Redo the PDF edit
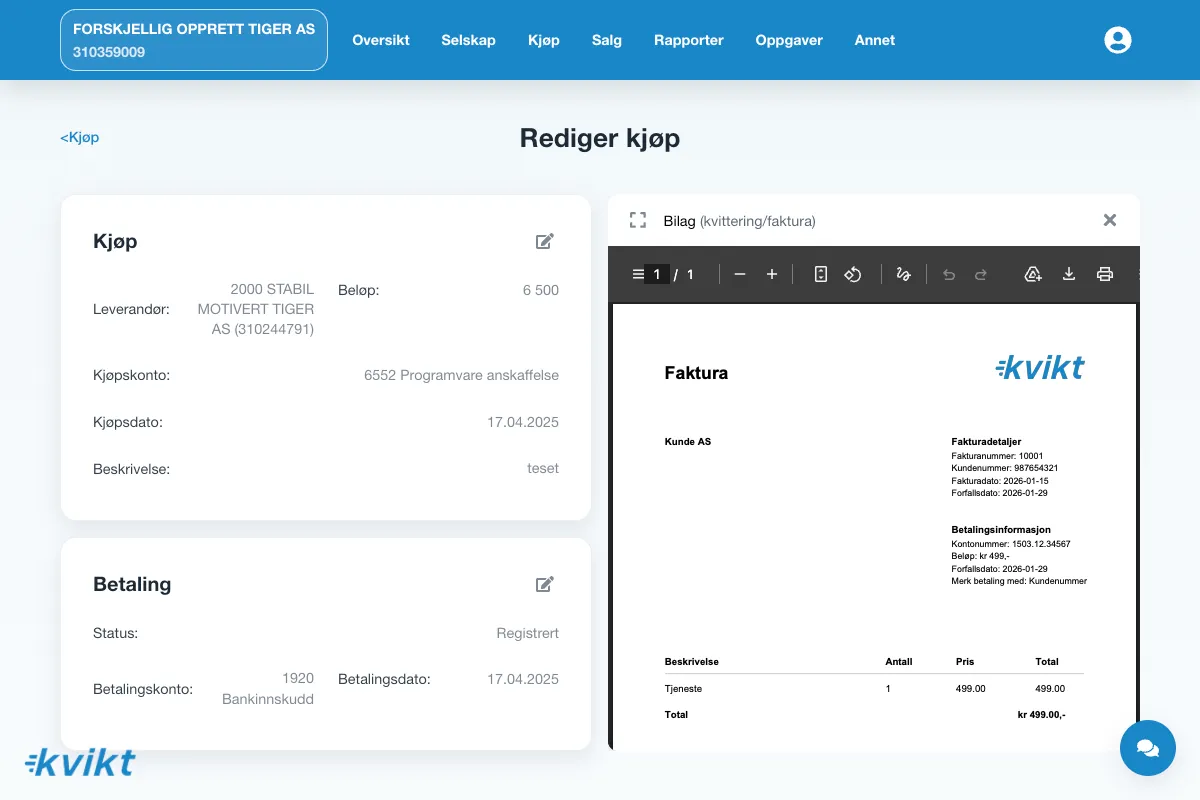The height and width of the screenshot is (800, 1200). click(x=981, y=274)
